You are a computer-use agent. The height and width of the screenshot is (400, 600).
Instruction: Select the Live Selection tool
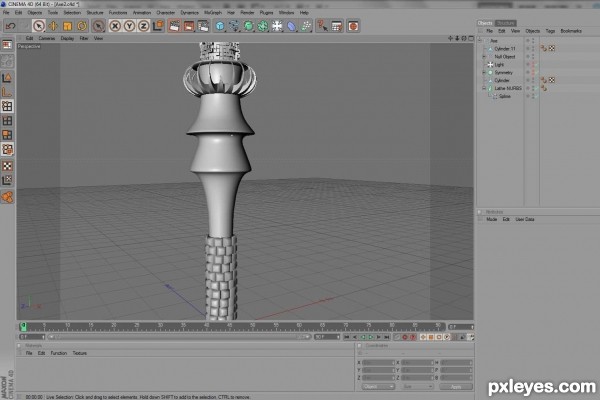coord(38,26)
